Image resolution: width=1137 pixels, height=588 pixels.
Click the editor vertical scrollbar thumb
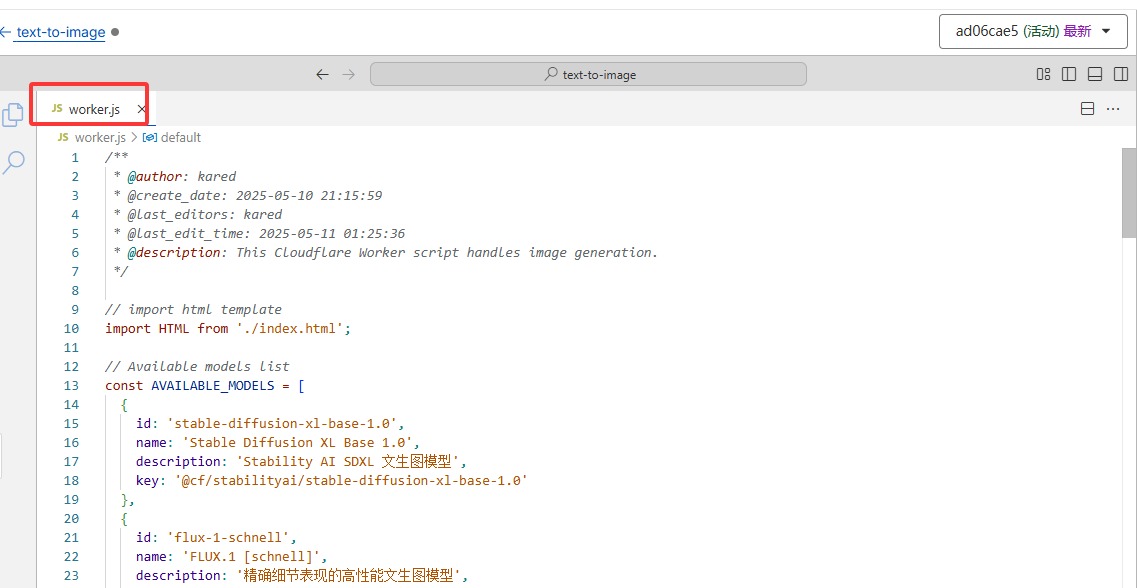point(1129,192)
